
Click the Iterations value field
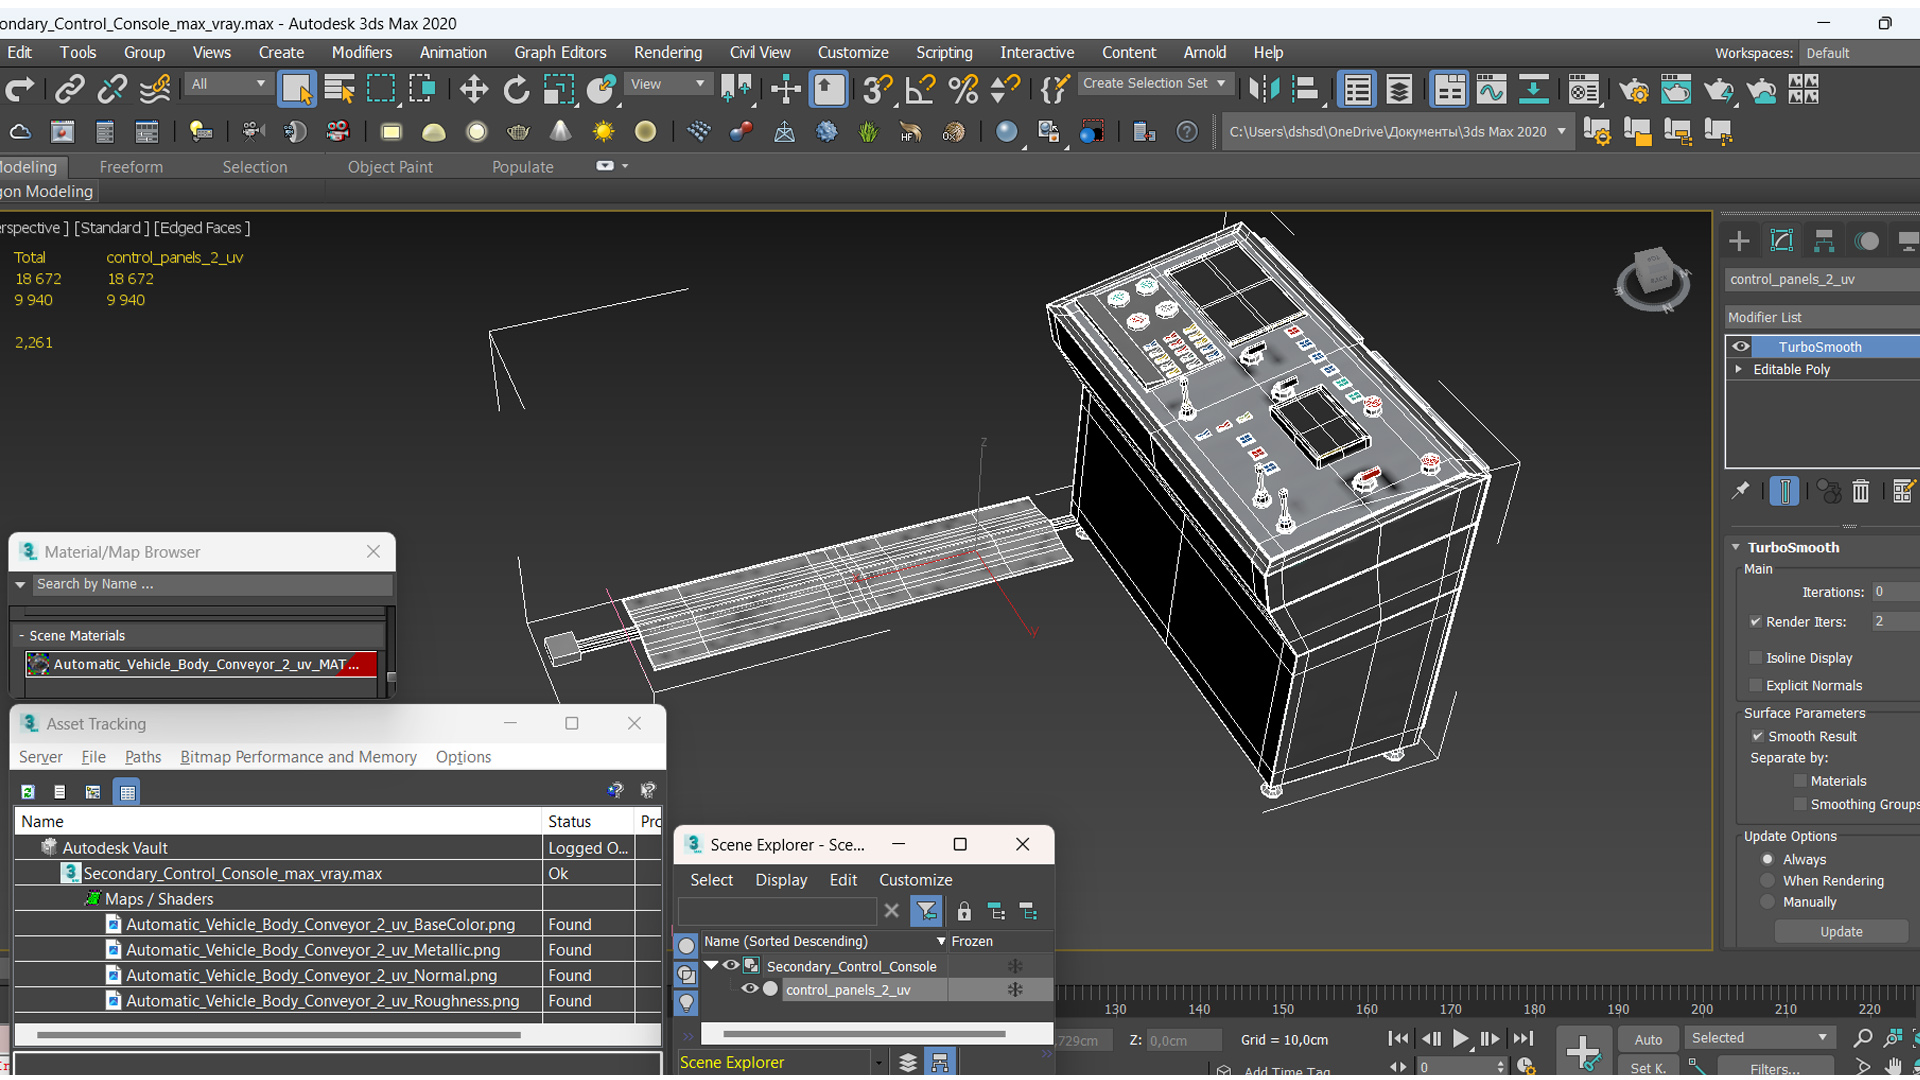(x=1893, y=592)
